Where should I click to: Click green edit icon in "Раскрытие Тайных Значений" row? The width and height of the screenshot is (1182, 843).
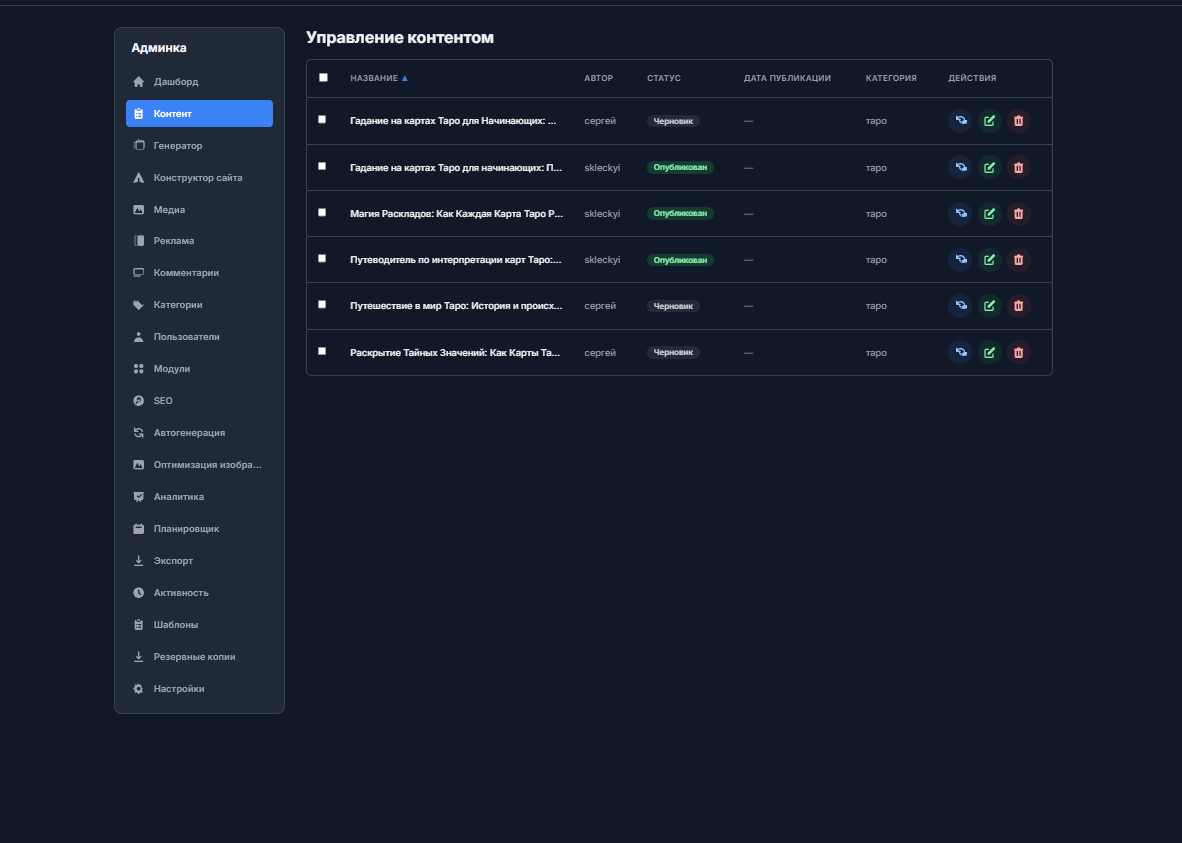point(989,352)
